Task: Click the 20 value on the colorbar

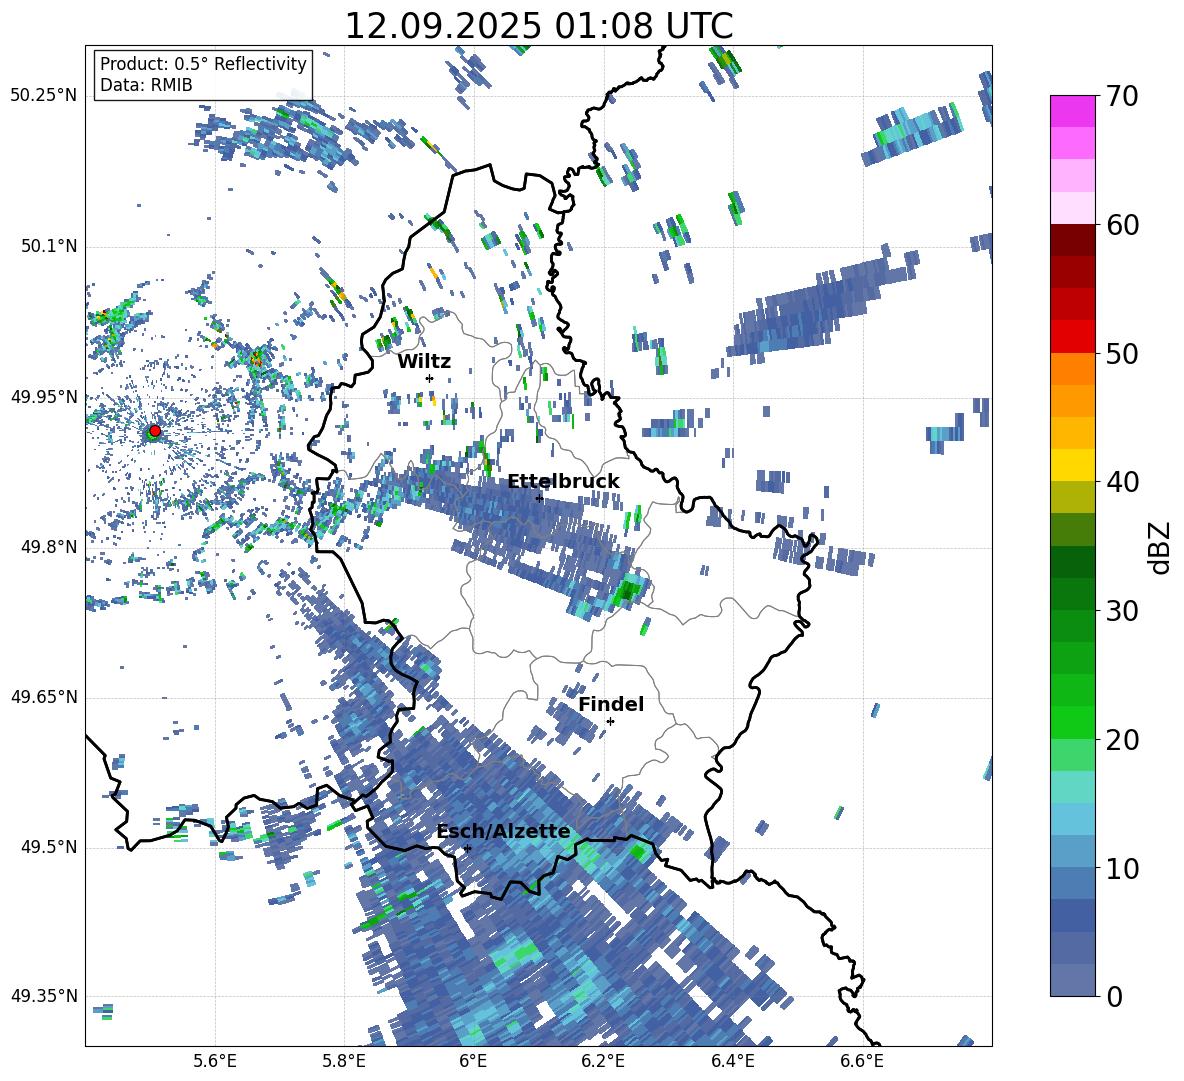Action: [x=1122, y=739]
